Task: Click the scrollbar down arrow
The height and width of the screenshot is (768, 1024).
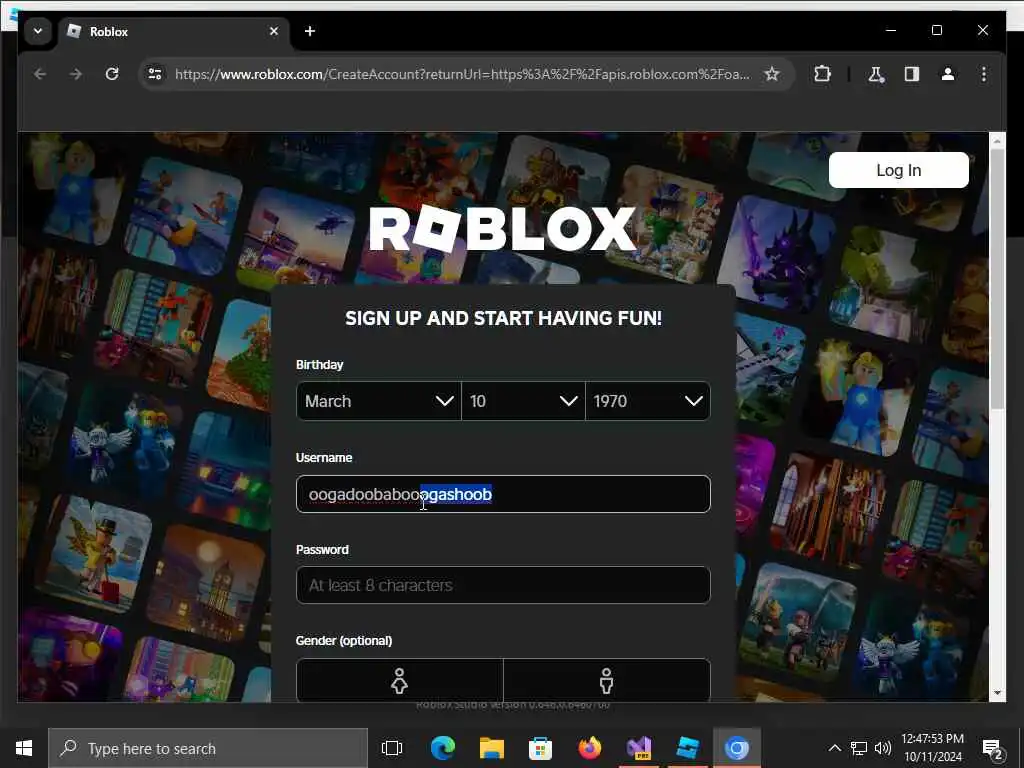Action: click(997, 693)
